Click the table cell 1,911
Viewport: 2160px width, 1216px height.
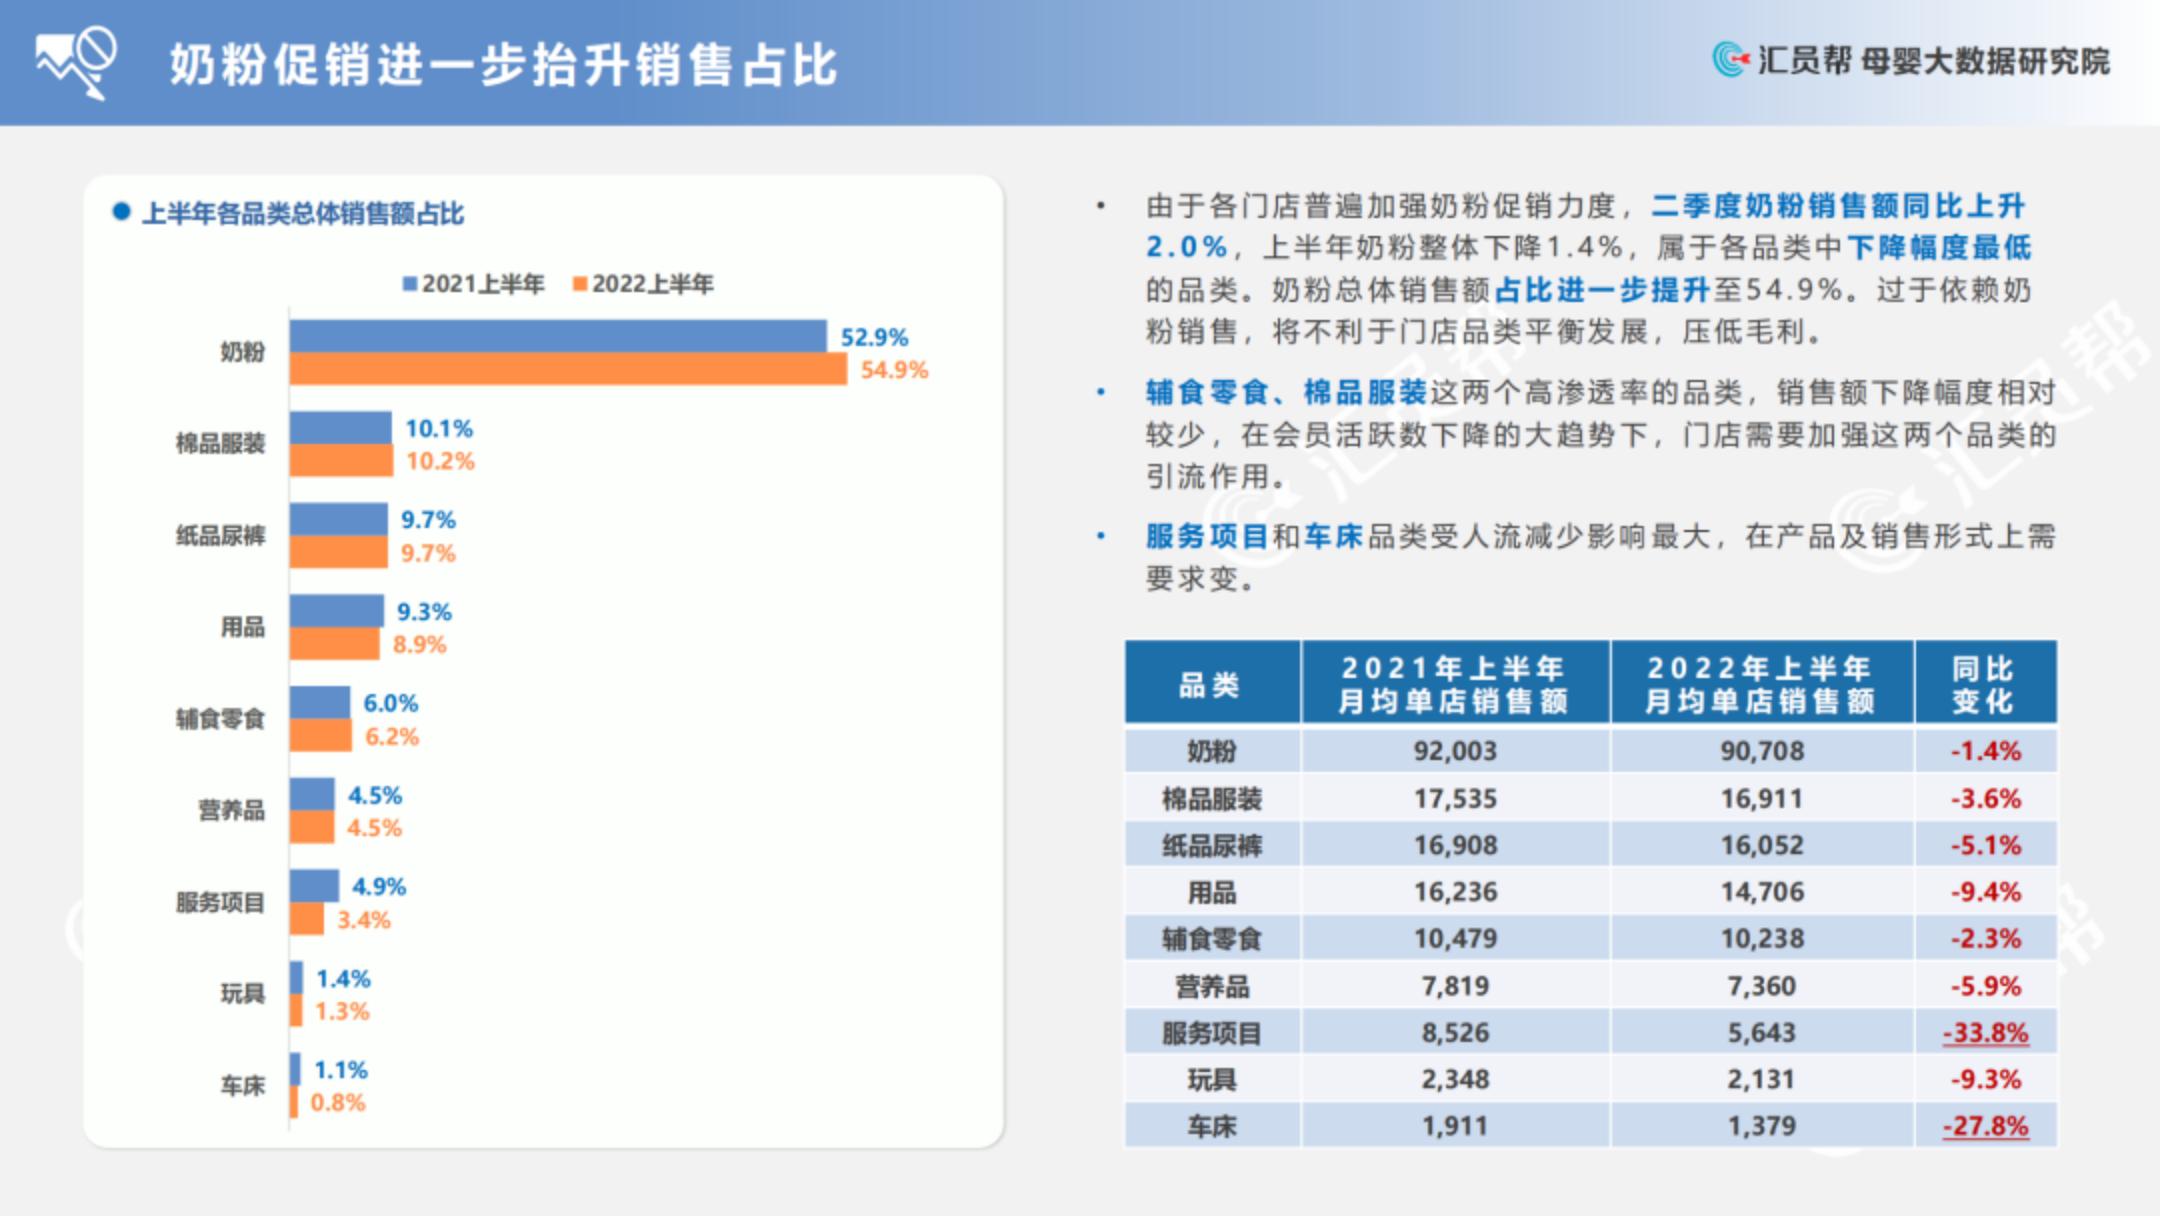1455,1126
